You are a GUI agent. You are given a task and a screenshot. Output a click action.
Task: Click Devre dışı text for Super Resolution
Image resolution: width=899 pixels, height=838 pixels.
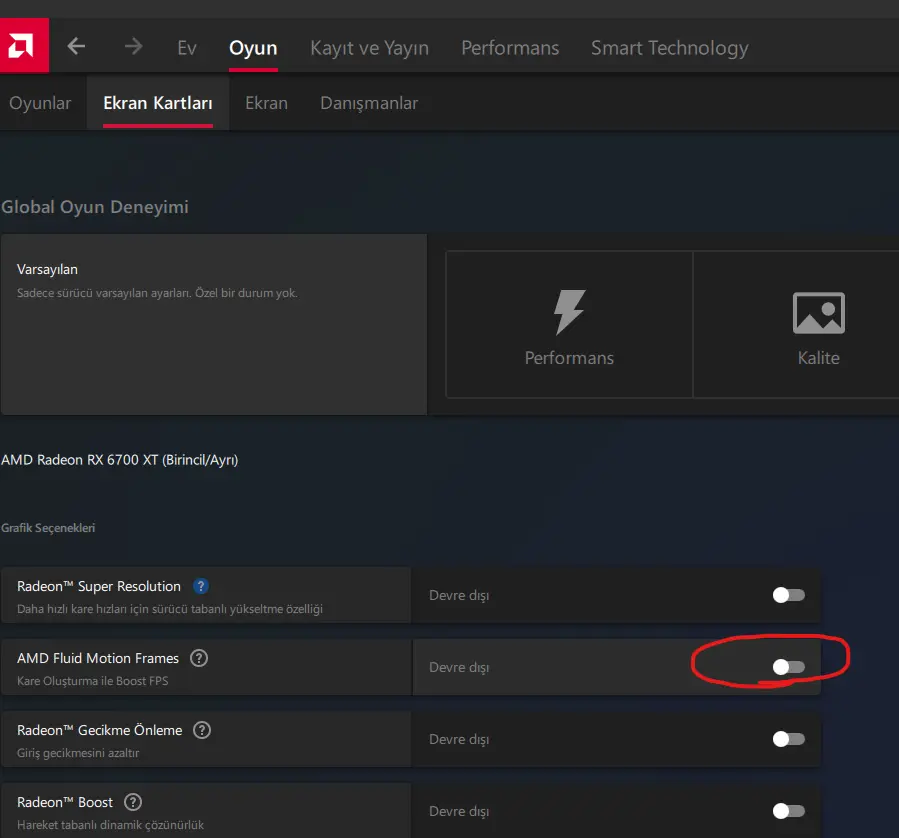tap(459, 596)
